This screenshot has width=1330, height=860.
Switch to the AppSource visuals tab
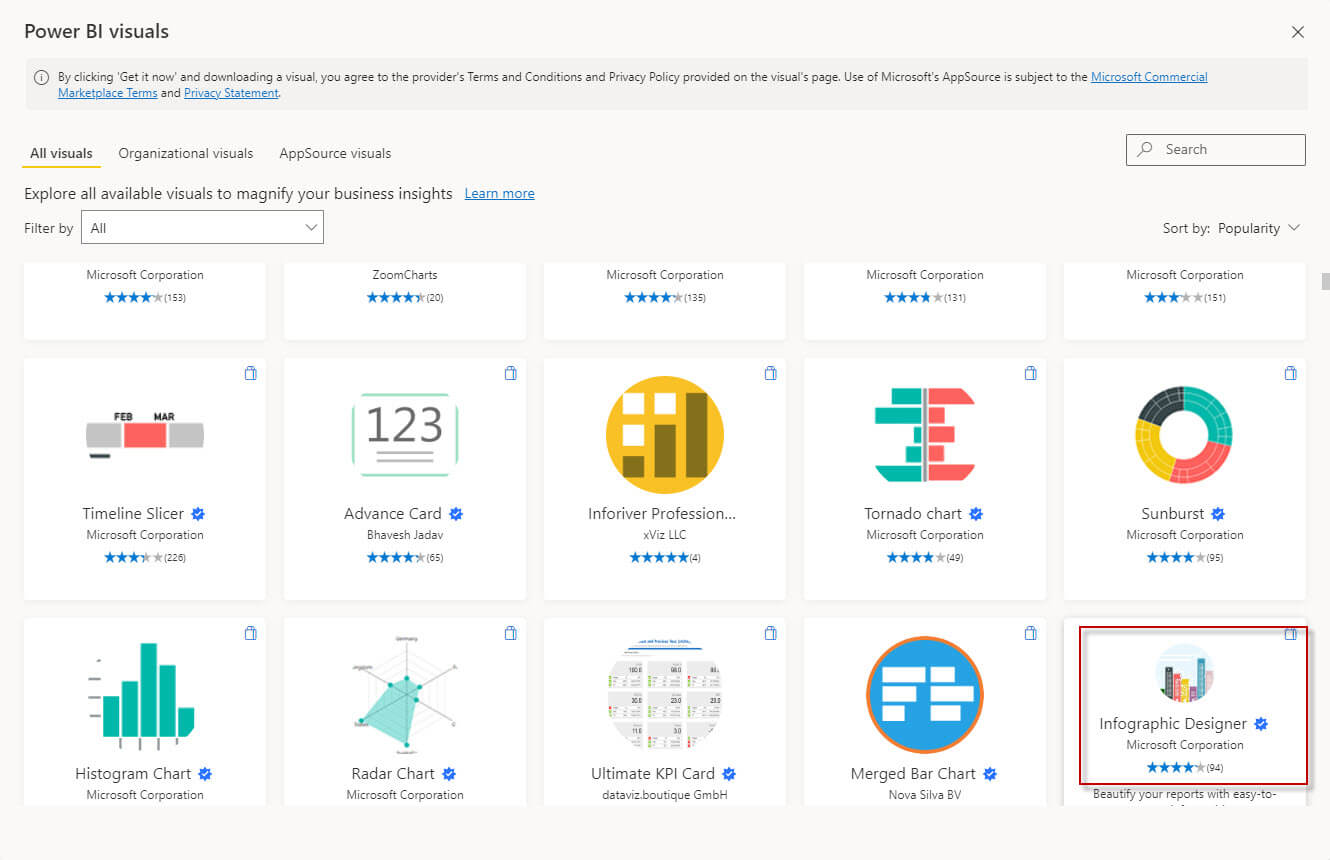tap(335, 153)
